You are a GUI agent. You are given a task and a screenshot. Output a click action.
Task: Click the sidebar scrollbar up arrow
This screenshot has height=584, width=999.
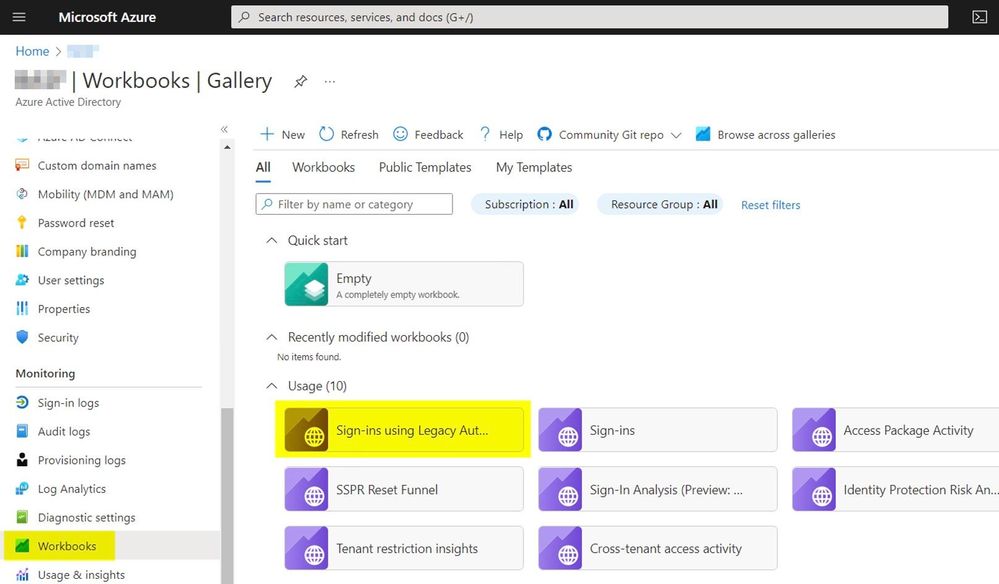(227, 147)
